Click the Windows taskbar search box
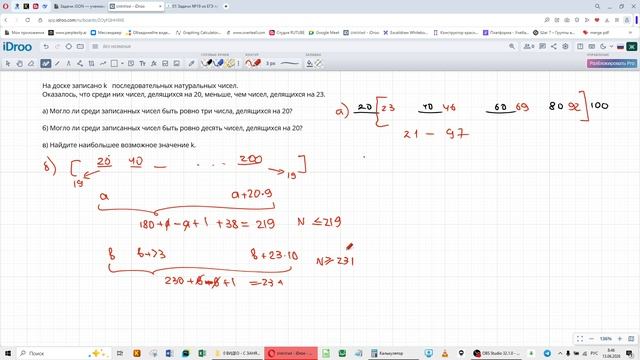640x360 pixels. [64, 353]
